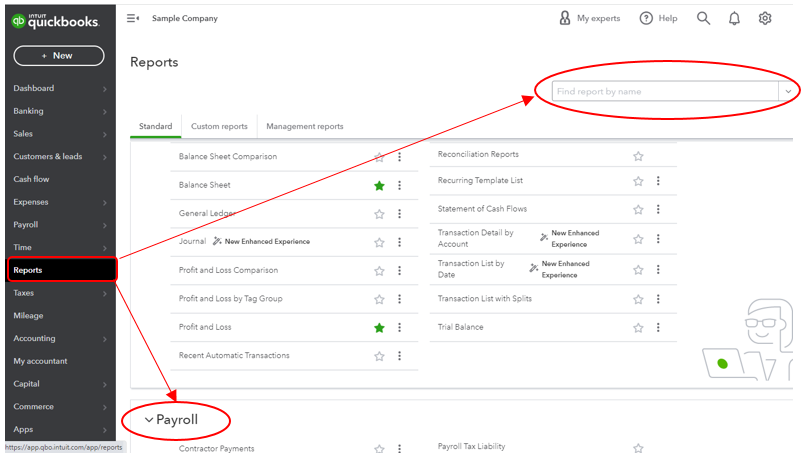Open Mileage in the sidebar
807x455 pixels.
pos(28,316)
